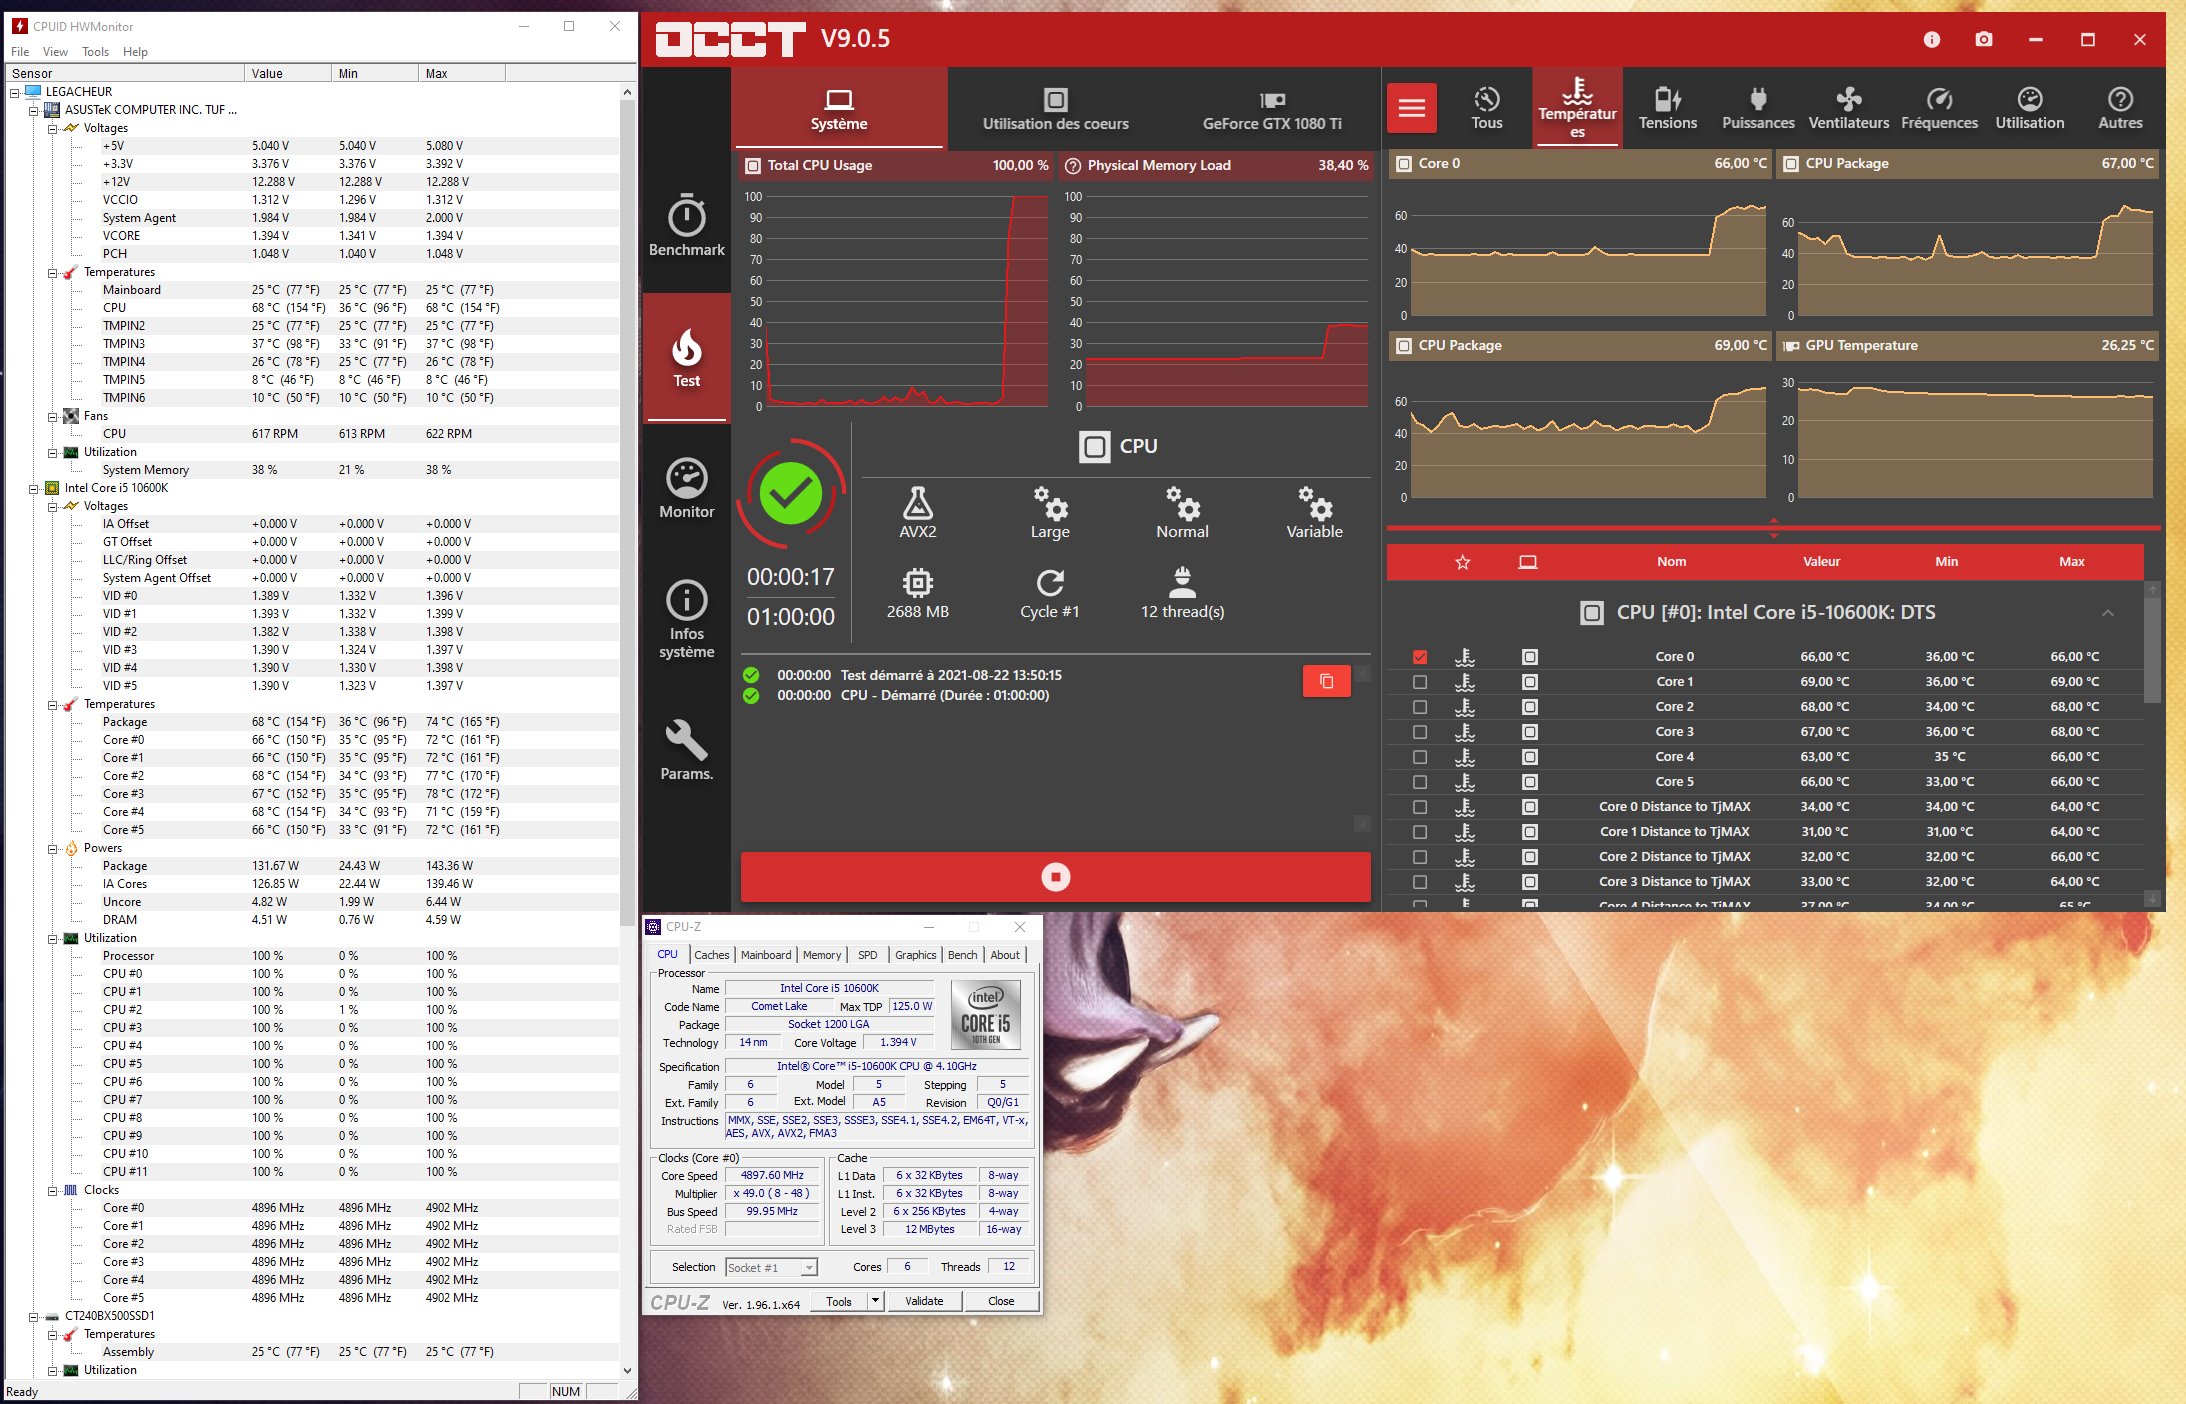Switch to the Caches tab in CPU-Z
2186x1404 pixels.
[711, 955]
